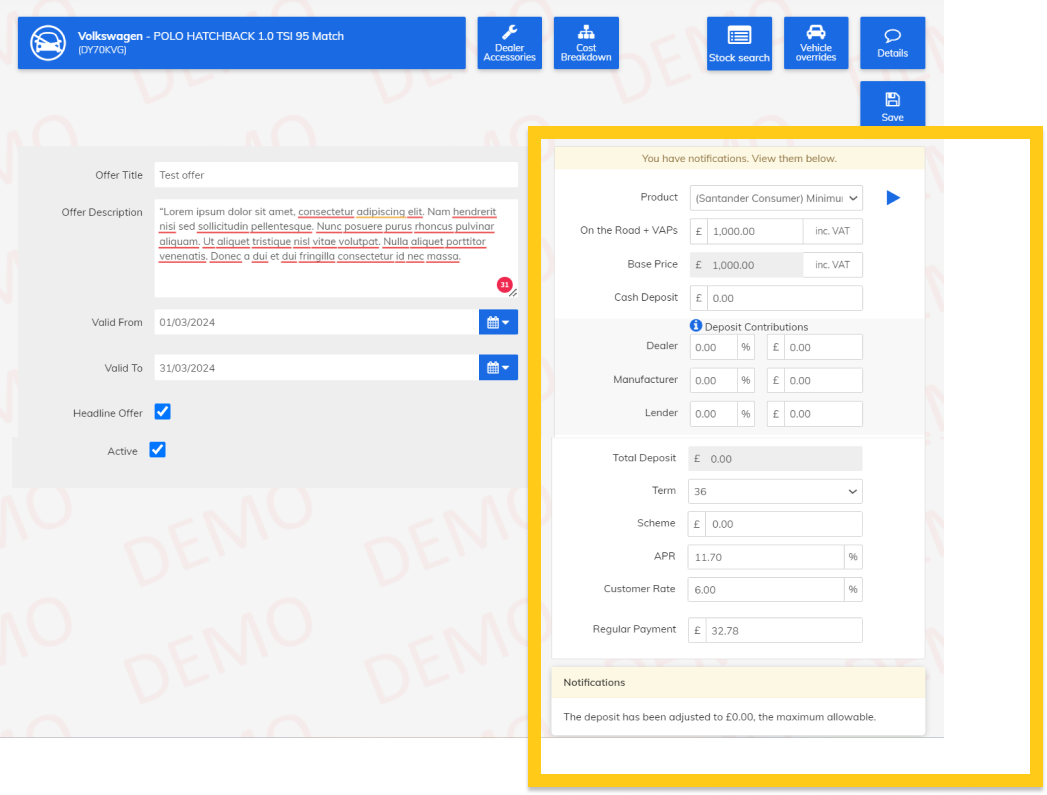Open the Term dropdown showing 36
The height and width of the screenshot is (795, 1047).
point(775,491)
